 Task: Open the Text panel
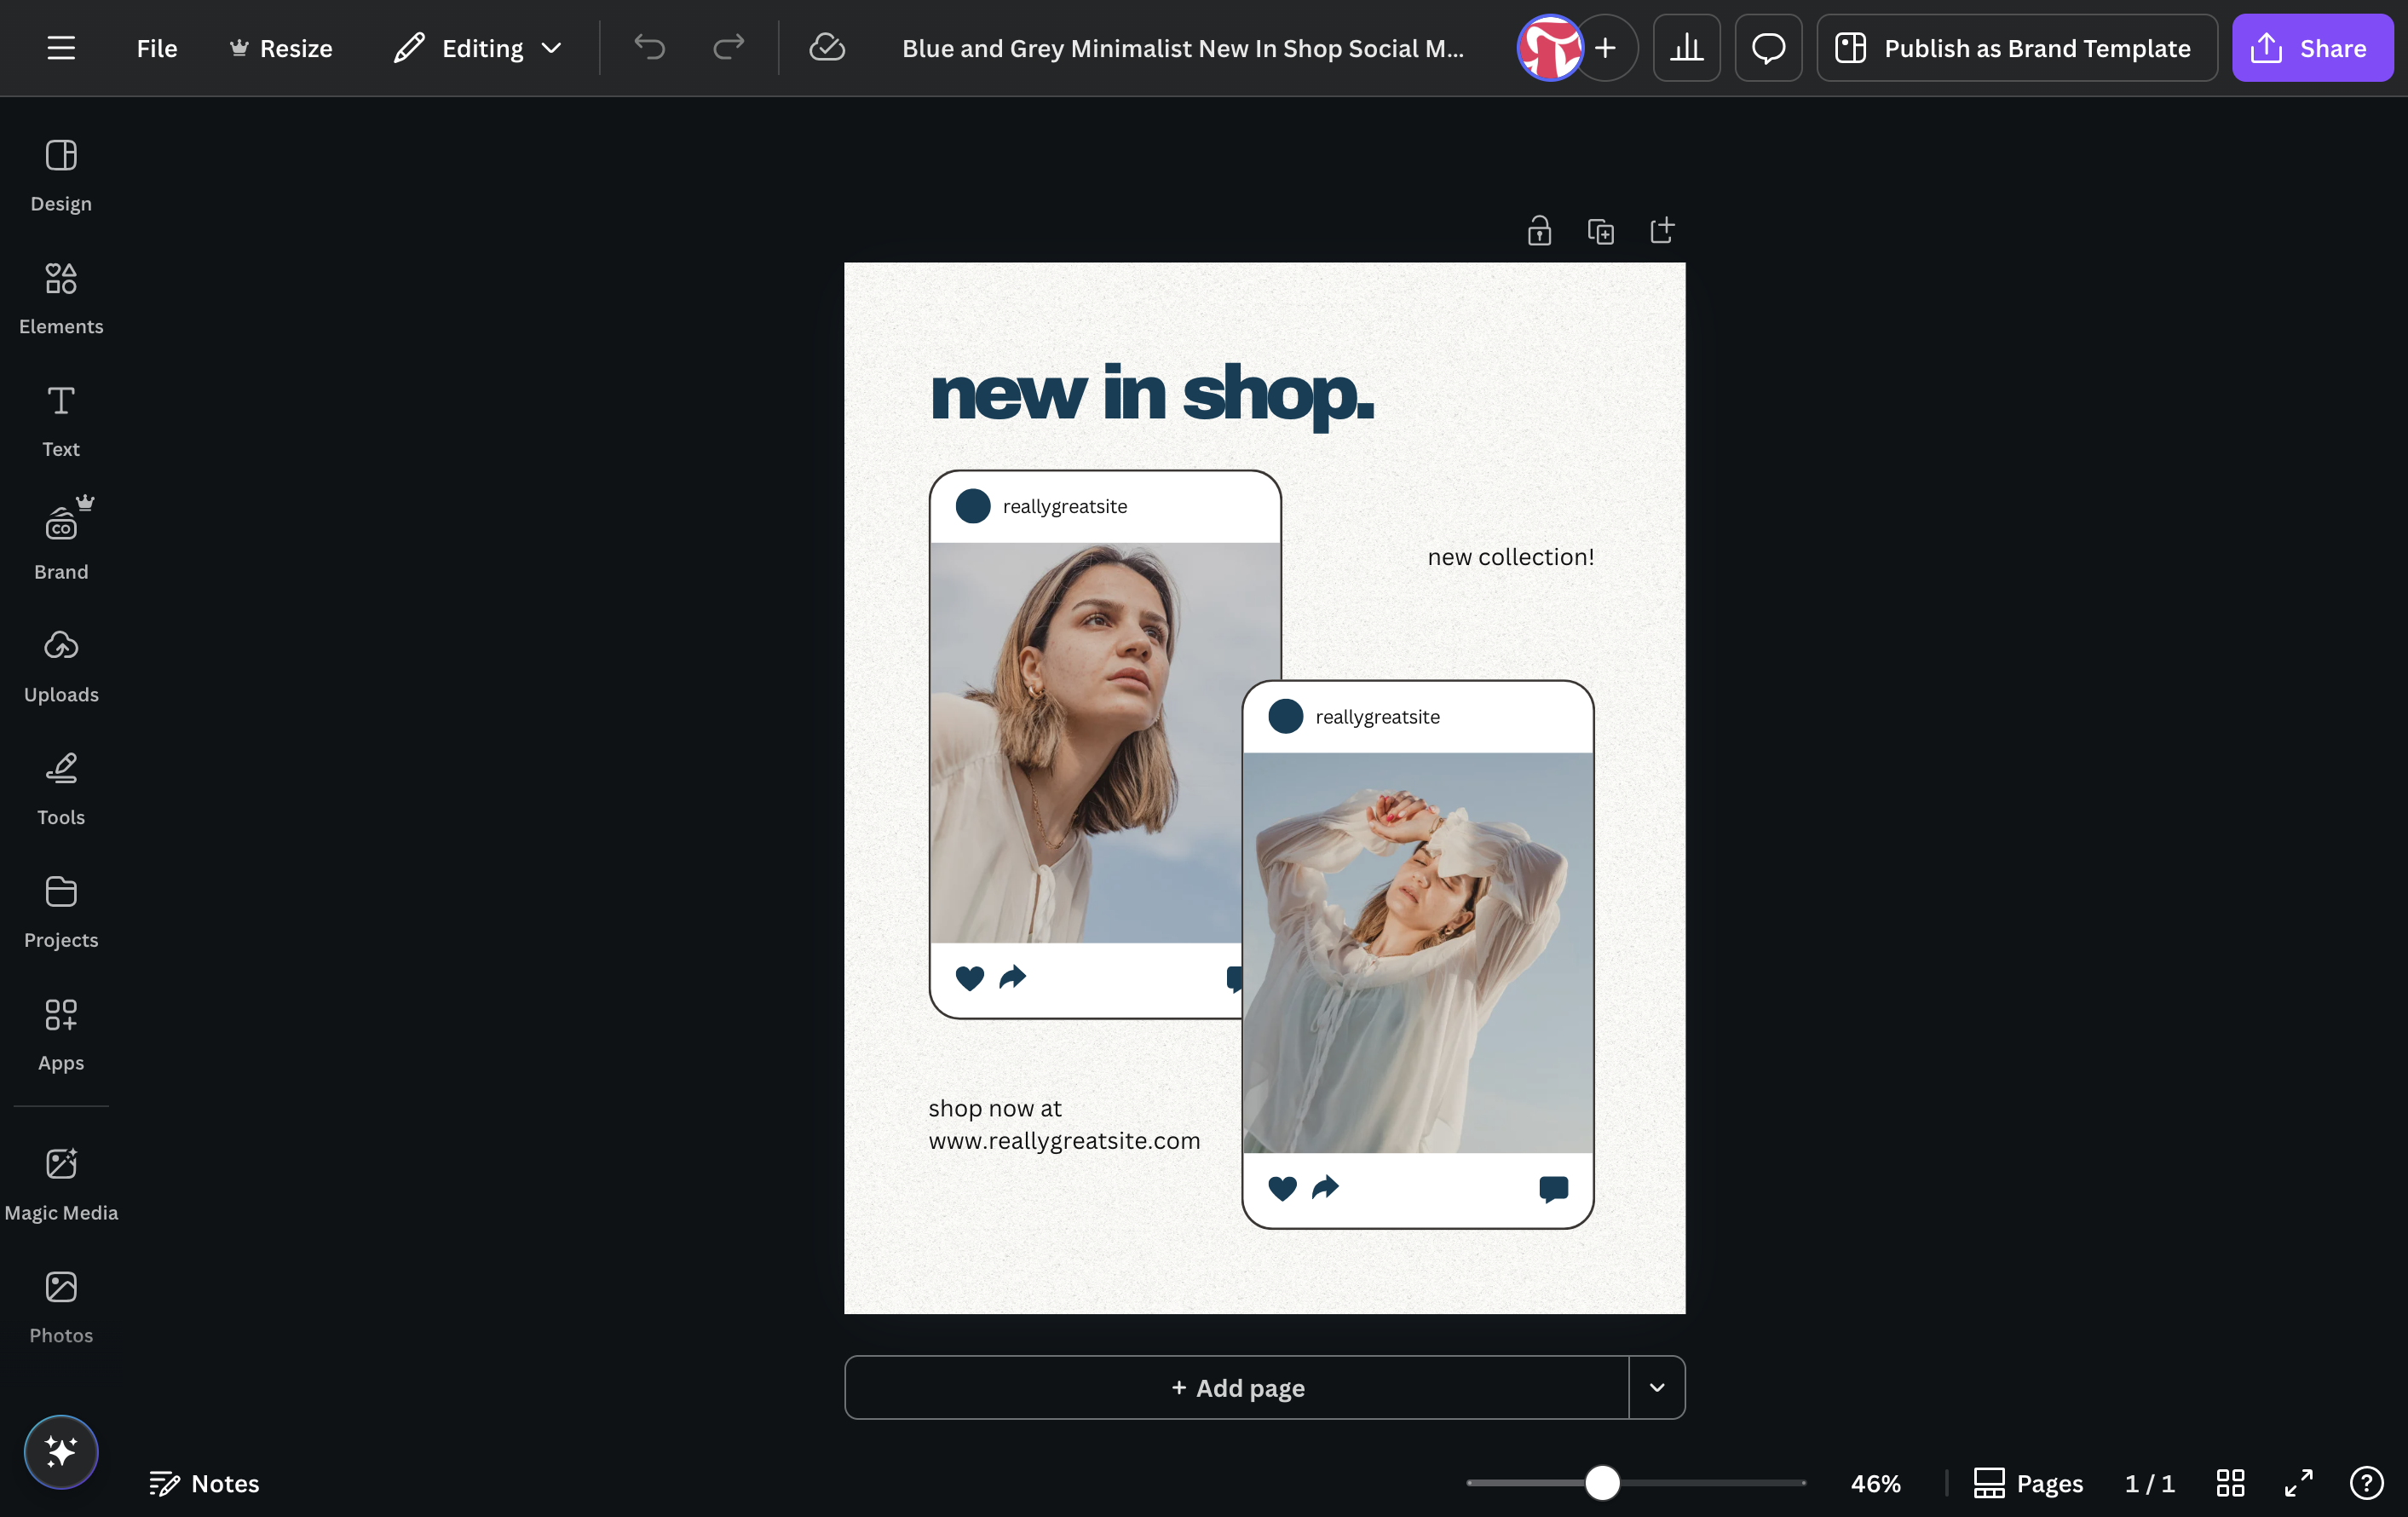(61, 421)
